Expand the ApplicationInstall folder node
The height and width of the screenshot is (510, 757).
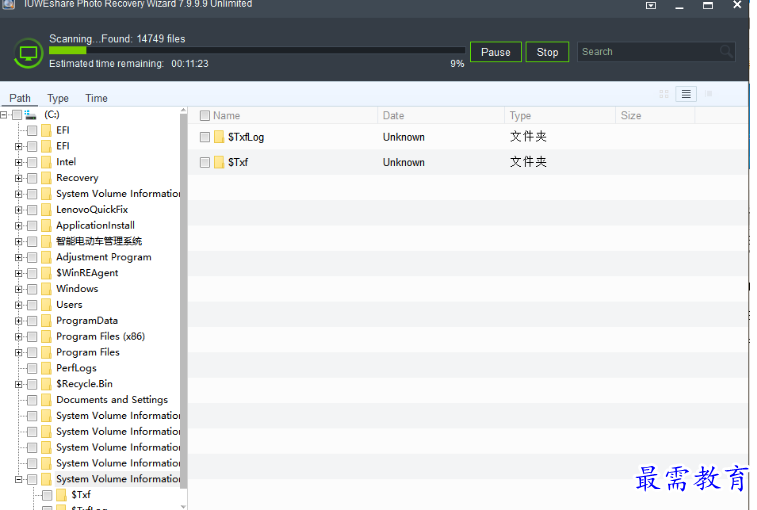pos(18,226)
